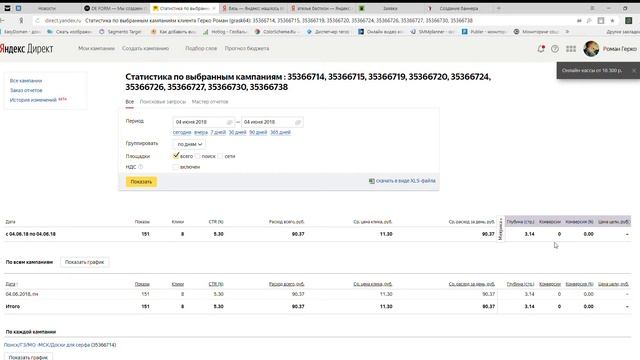Enable the поиск placements checkbox
The width and height of the screenshot is (640, 360).
198,156
